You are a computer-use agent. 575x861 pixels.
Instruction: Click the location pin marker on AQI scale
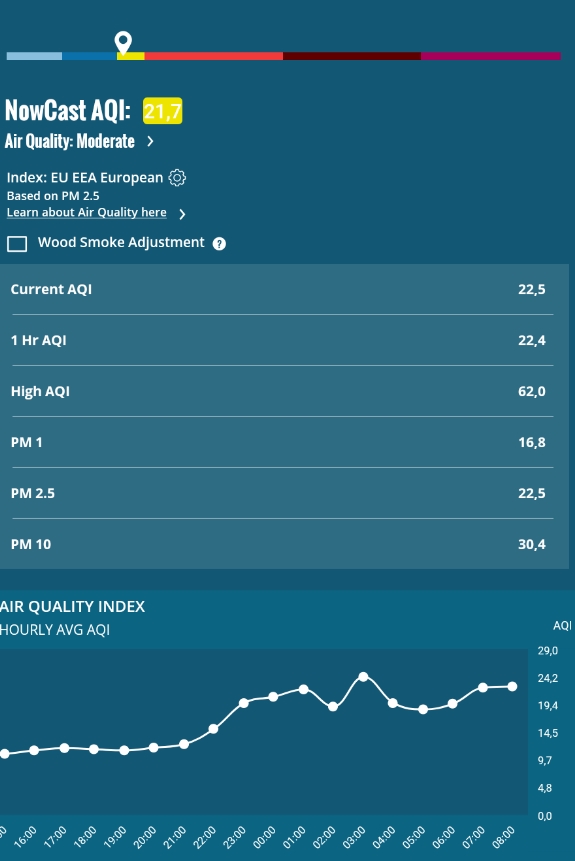pos(123,42)
